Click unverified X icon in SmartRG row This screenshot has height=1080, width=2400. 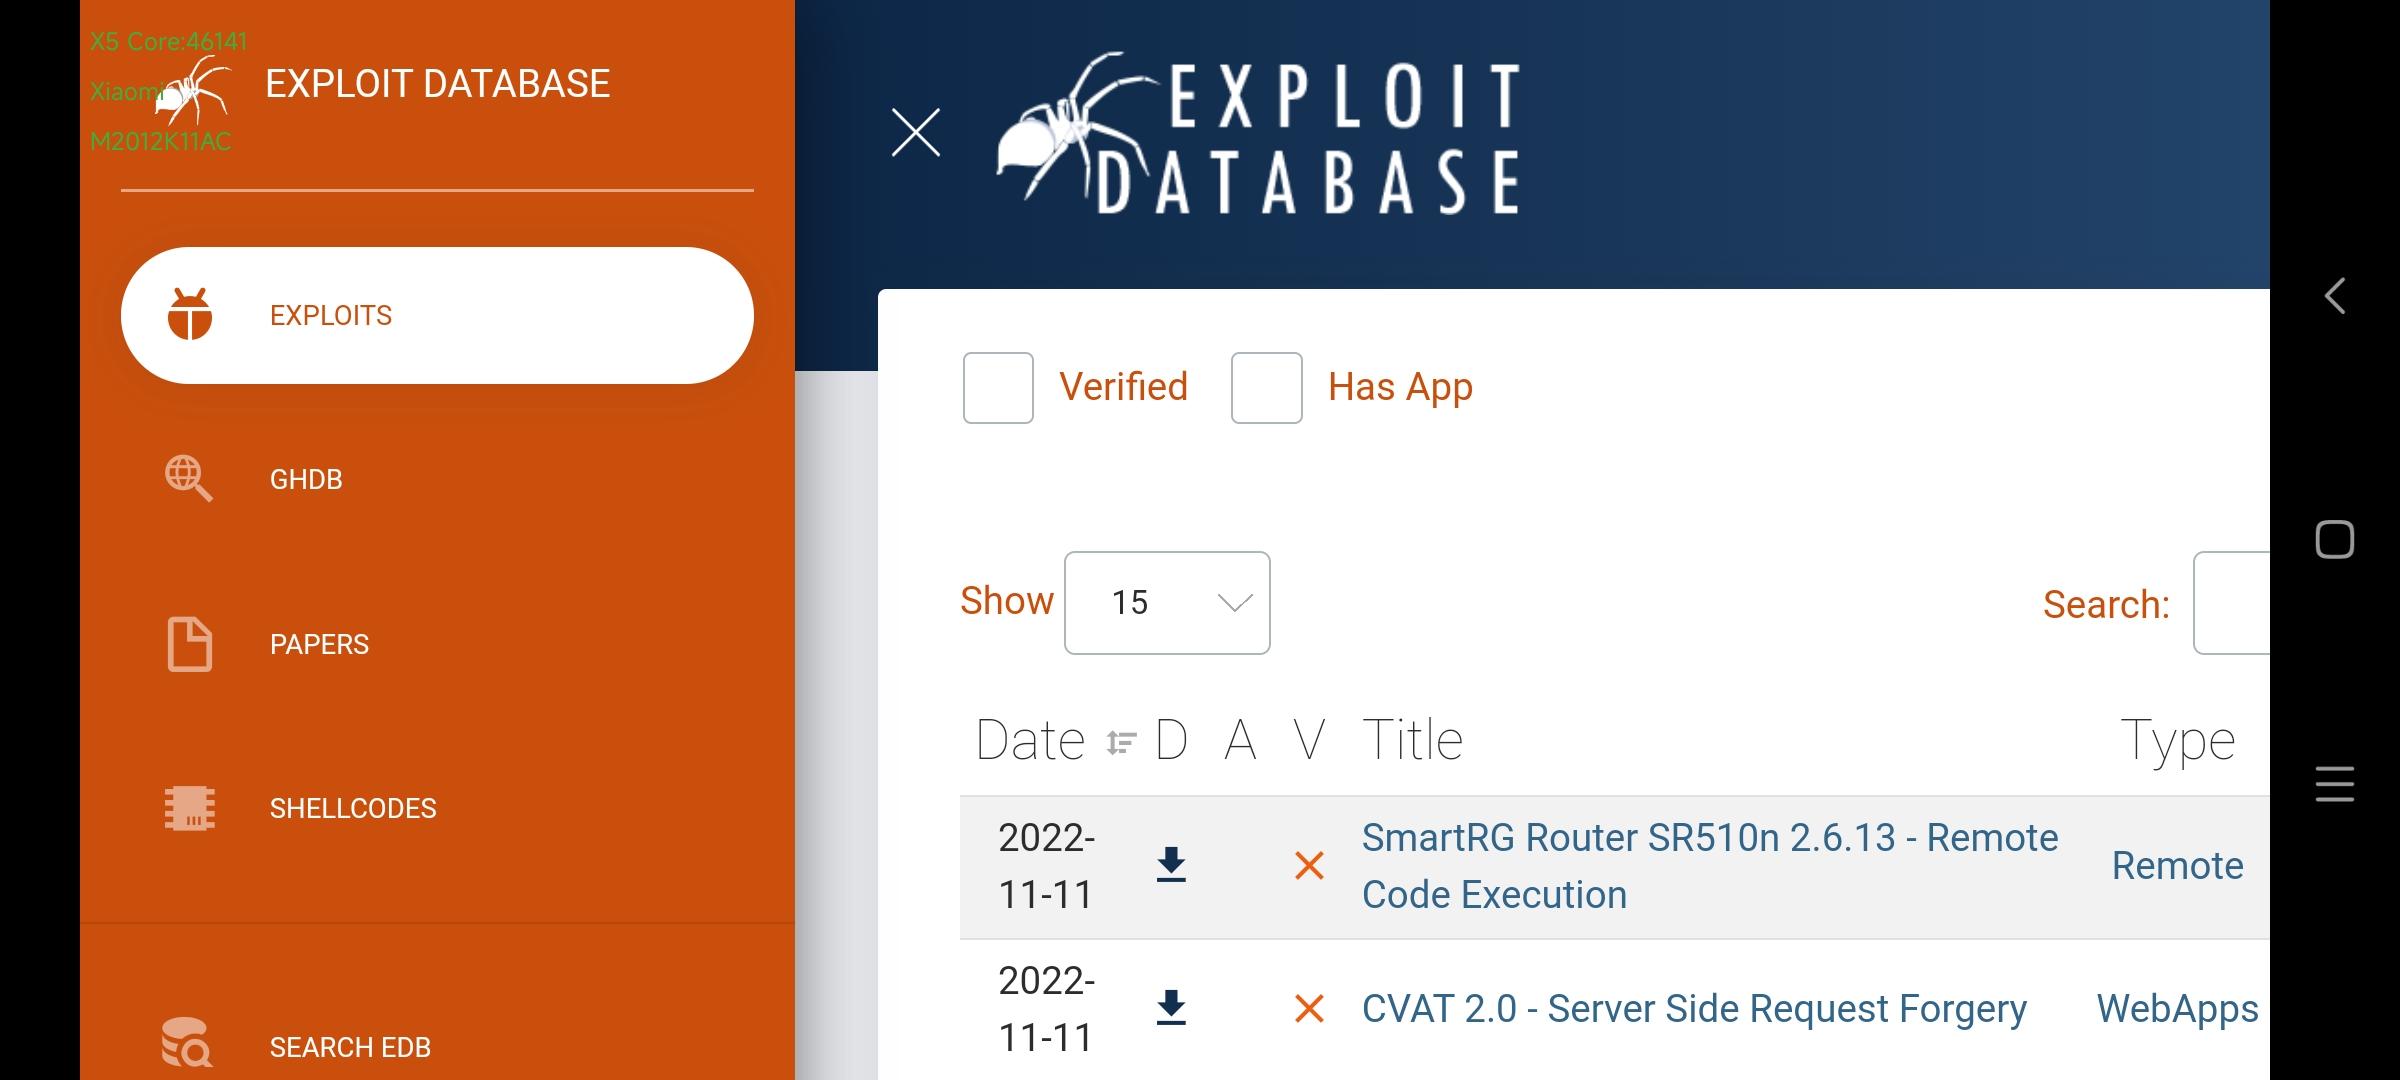(1309, 866)
